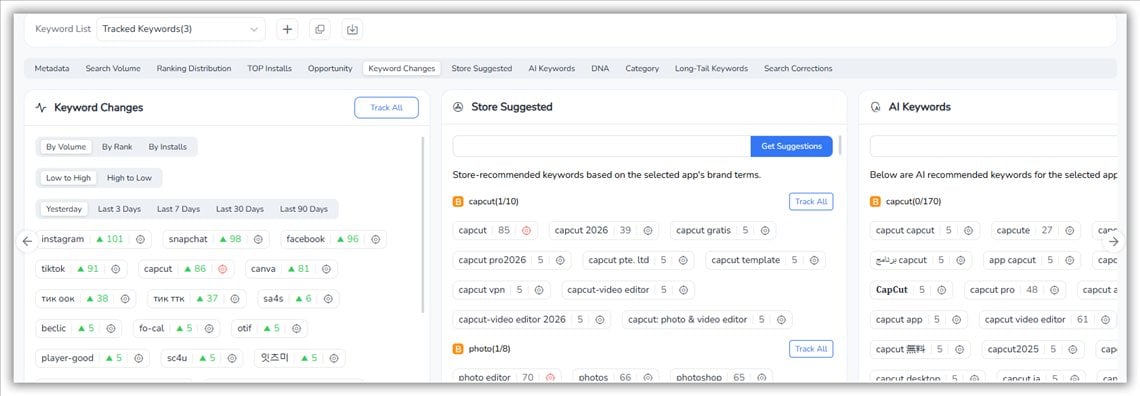Viewport: 1140px width, 396px height.
Task: Click the capcut: photo & video editor chip
Action: point(707,320)
